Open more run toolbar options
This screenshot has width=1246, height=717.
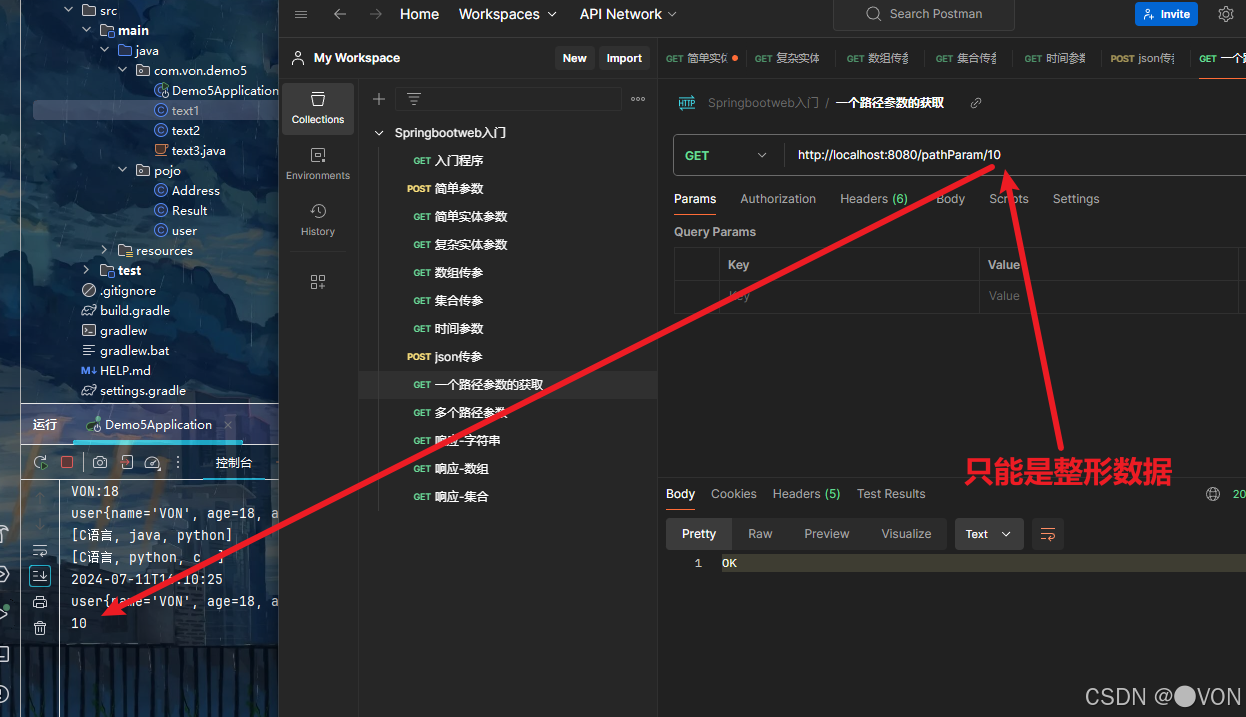[179, 462]
